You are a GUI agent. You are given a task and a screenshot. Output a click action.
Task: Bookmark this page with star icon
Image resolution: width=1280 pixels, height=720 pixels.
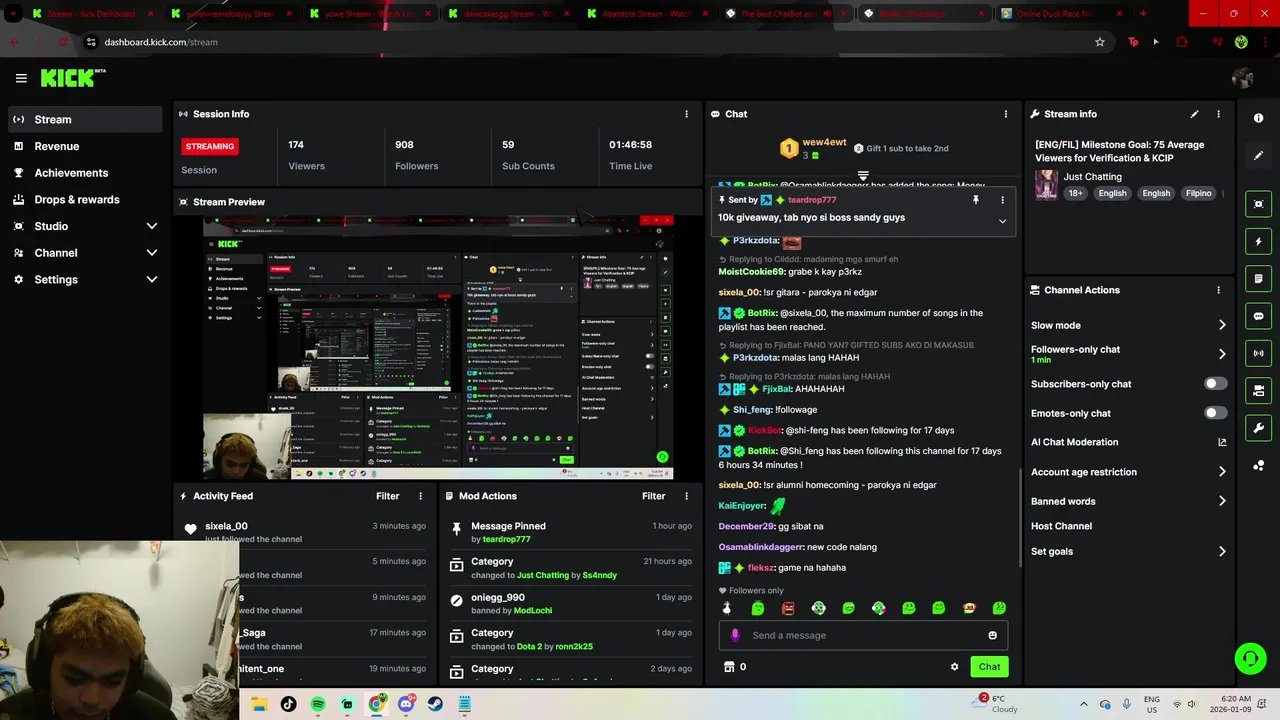pos(1100,42)
